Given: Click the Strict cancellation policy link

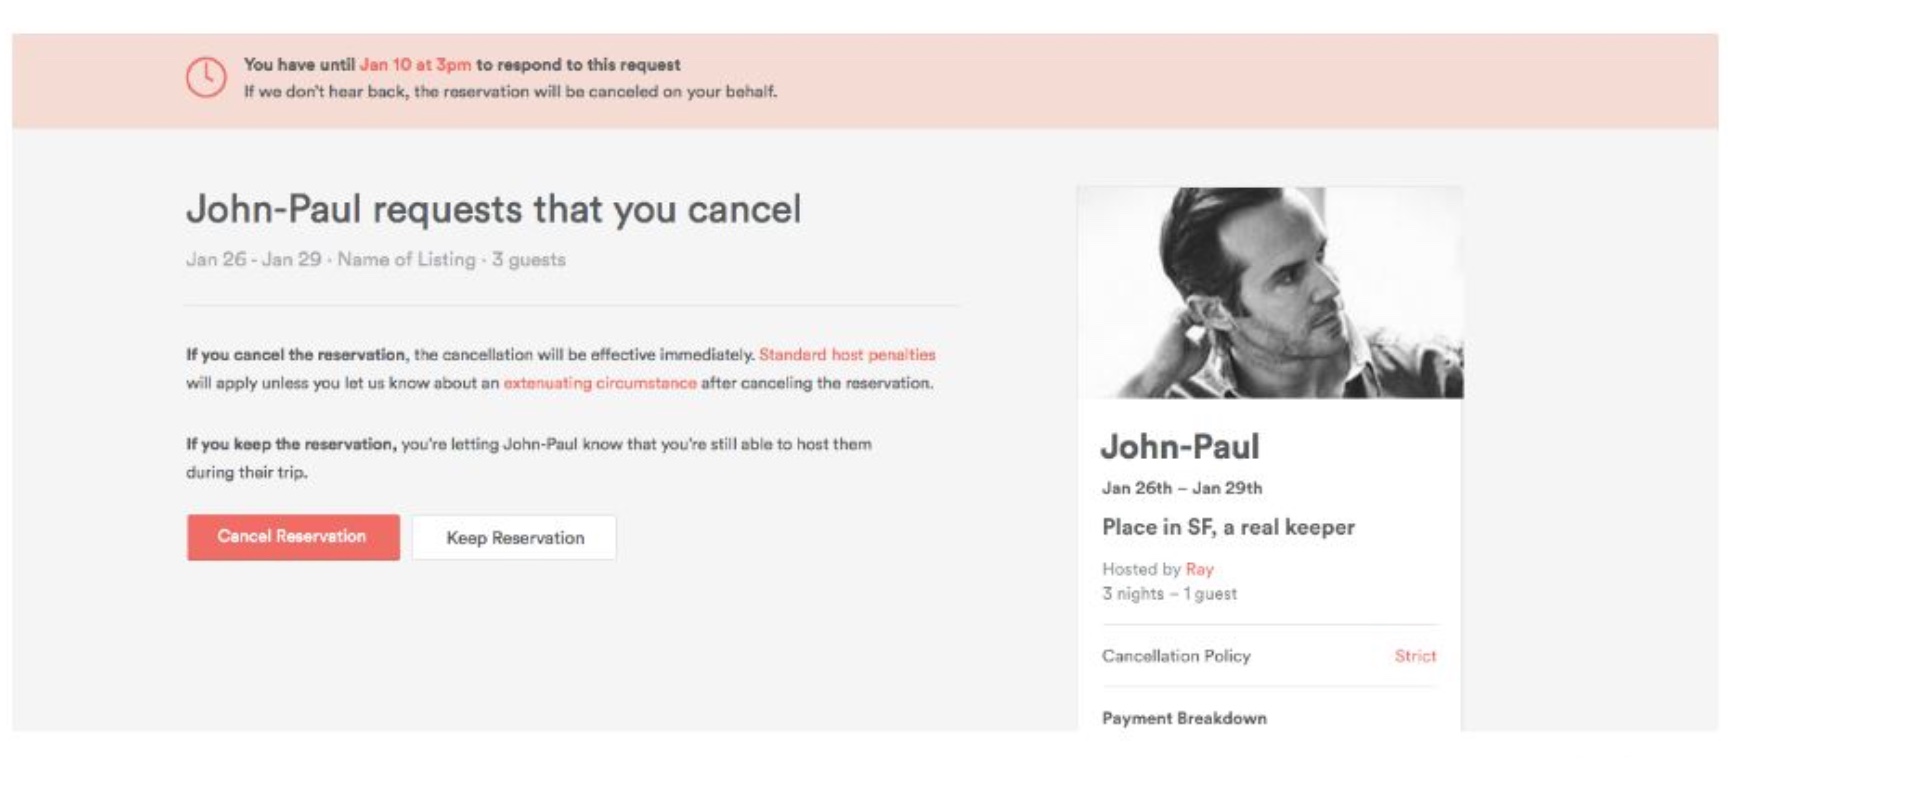Looking at the screenshot, I should (1414, 656).
